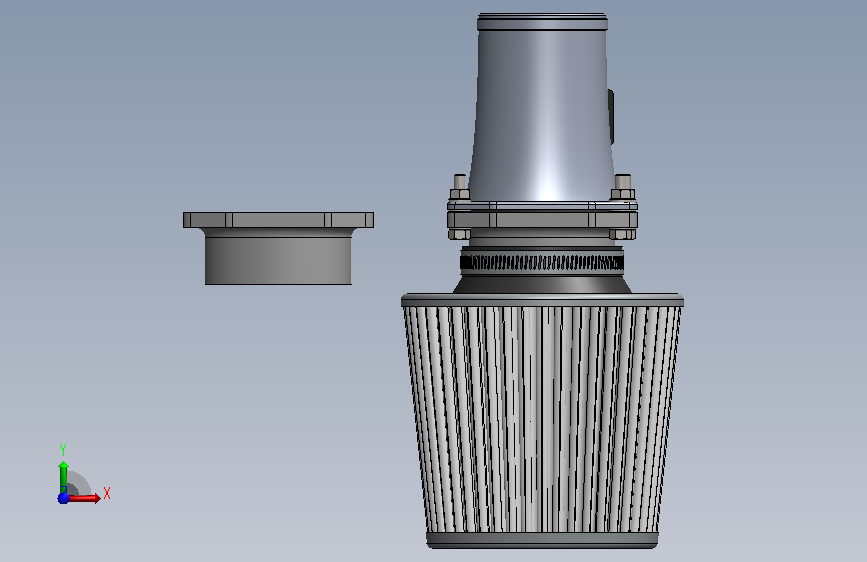This screenshot has width=867, height=562.
Task: Select the upper left hex nut on the flange
Action: (459, 194)
